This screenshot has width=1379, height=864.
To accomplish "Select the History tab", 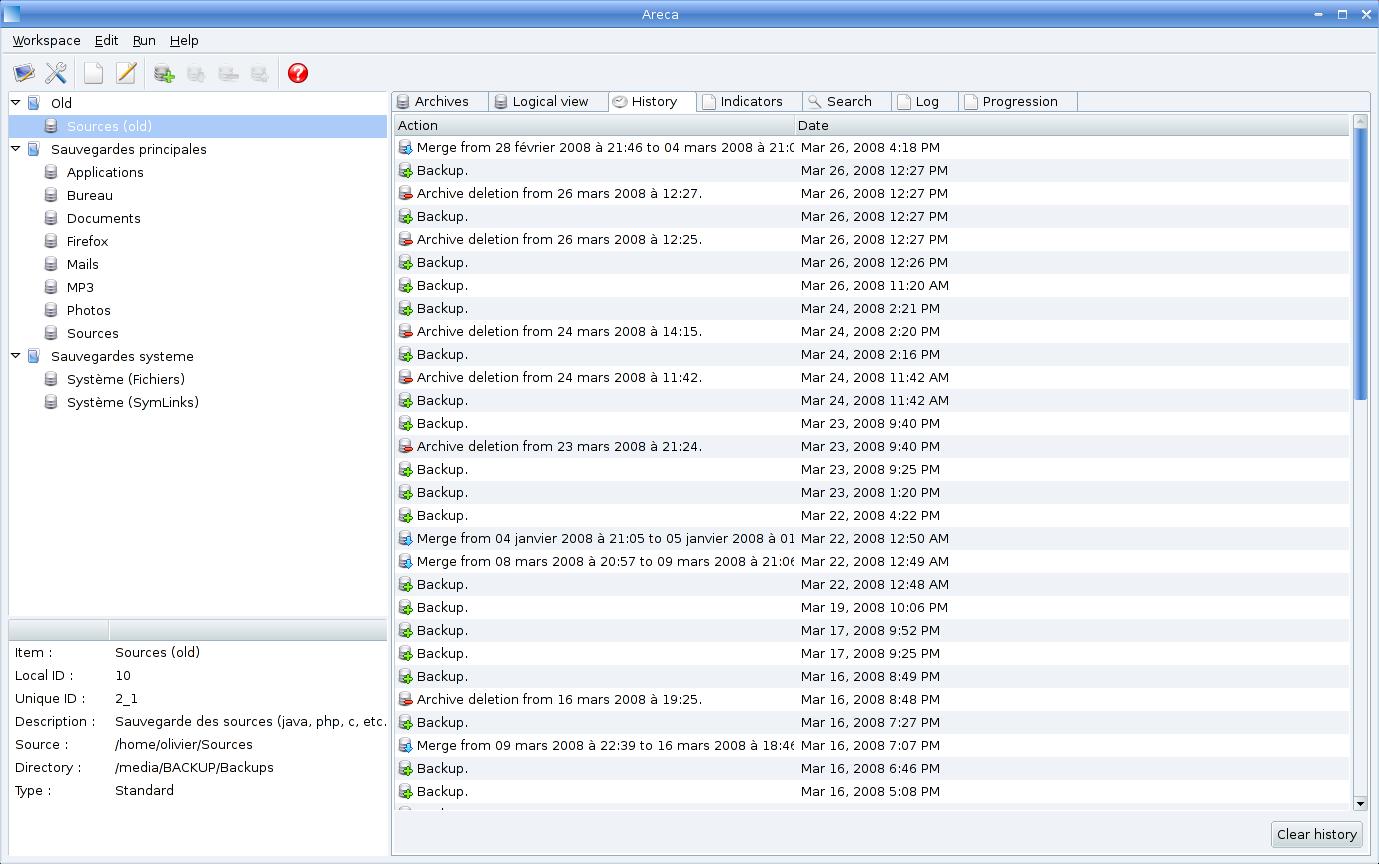I will point(652,101).
